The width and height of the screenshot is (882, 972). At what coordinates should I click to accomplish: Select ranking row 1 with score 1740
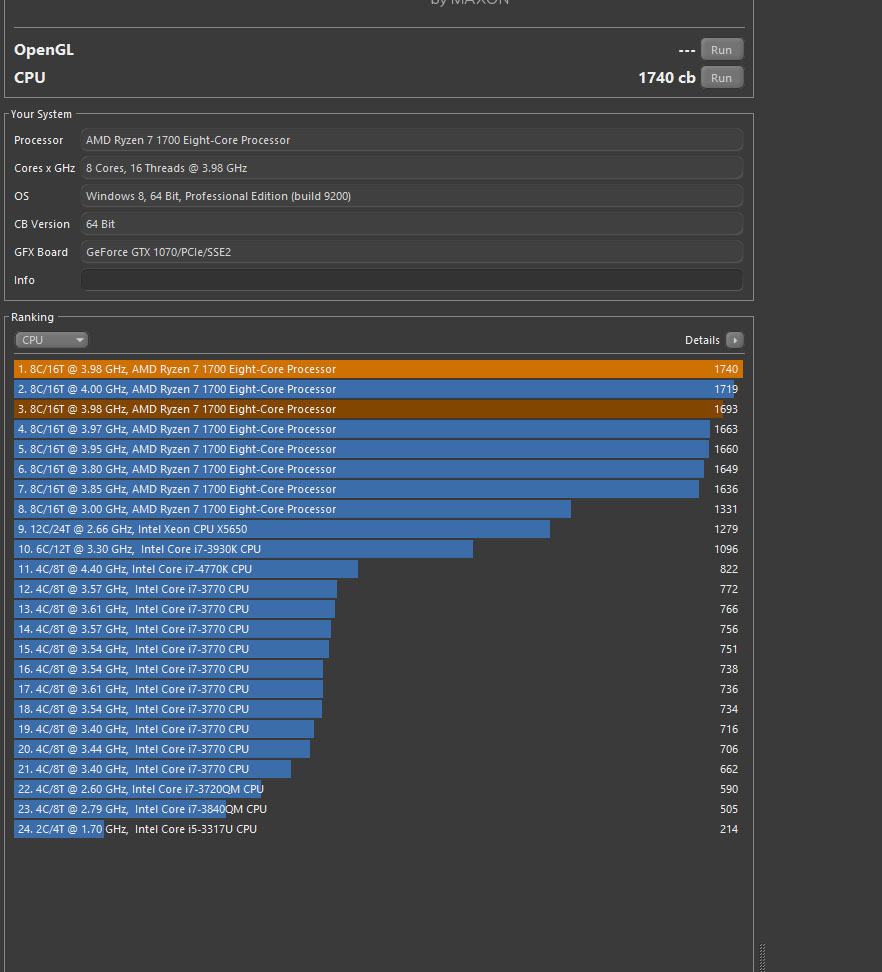click(x=378, y=369)
